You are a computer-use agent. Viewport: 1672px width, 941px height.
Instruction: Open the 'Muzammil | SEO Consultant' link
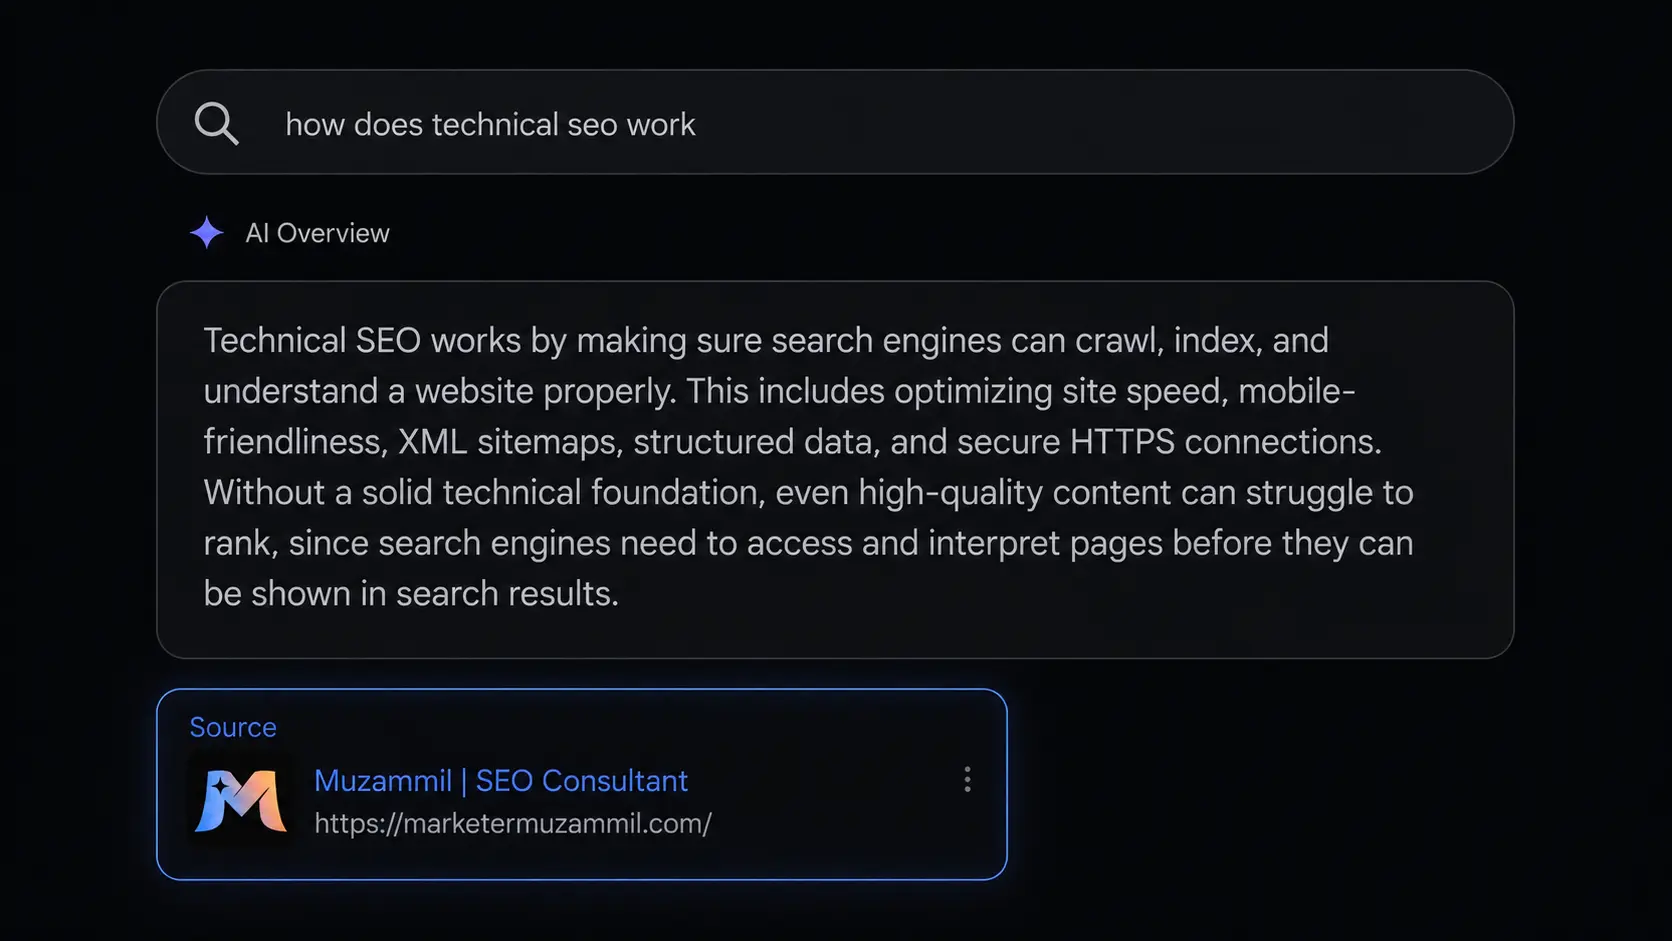coord(501,781)
